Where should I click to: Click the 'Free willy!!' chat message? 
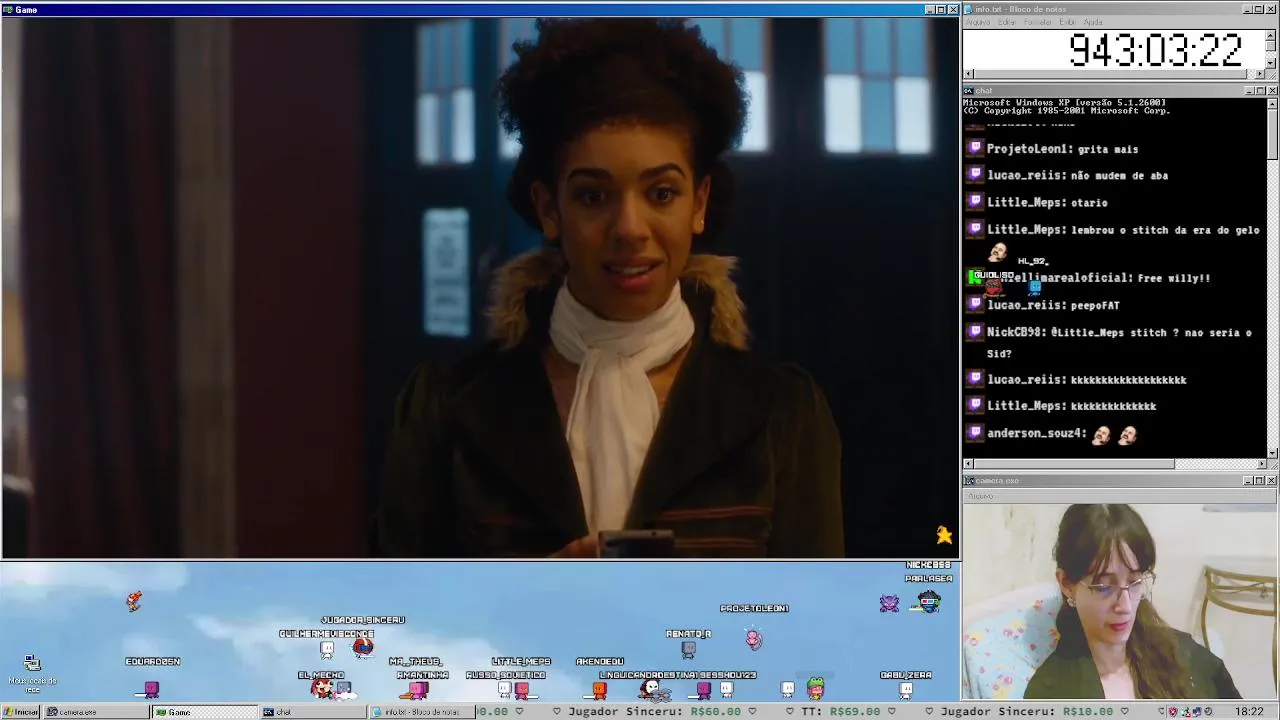click(x=1173, y=278)
